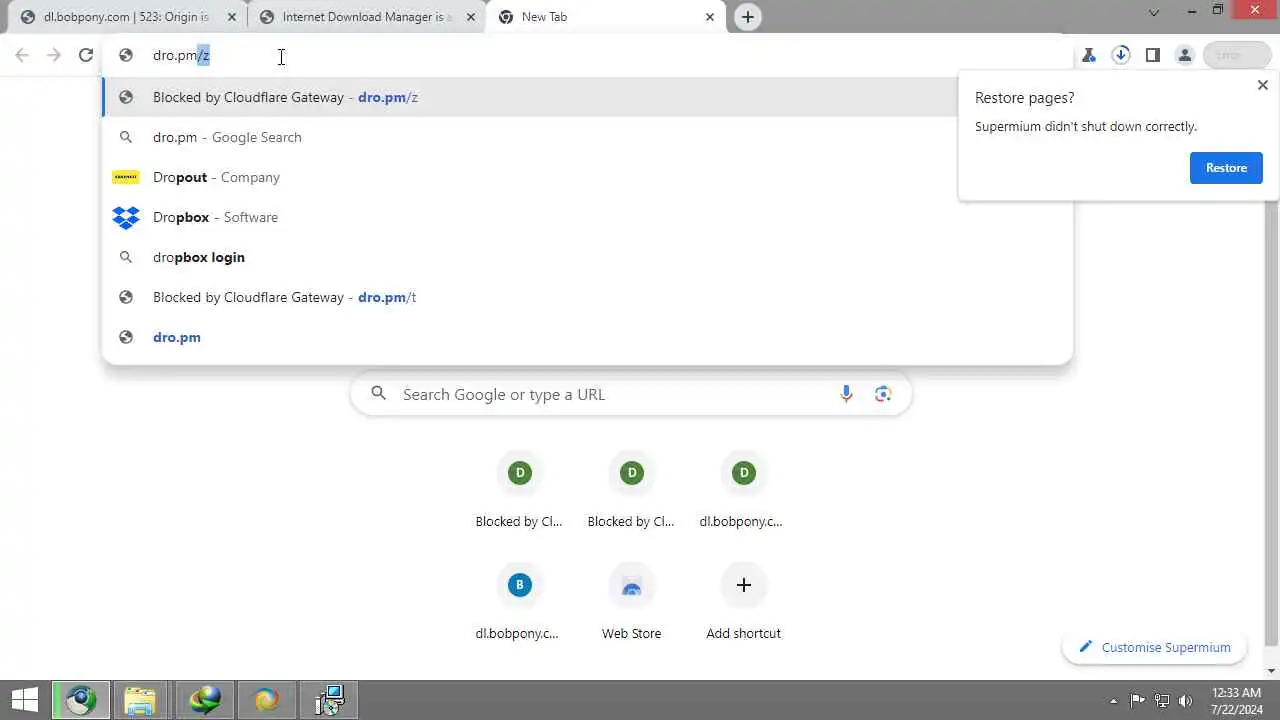Open the green D dl.bobpony.c... shortcut
This screenshot has width=1280, height=720.
point(743,488)
